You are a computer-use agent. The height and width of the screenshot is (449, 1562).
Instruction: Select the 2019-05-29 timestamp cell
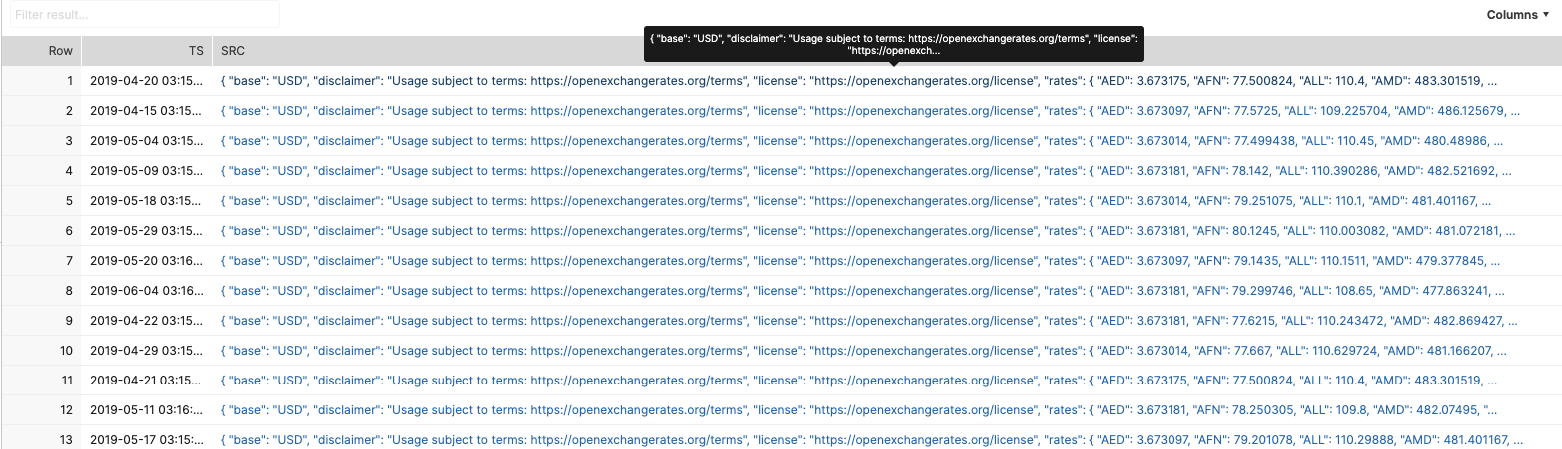pos(146,231)
